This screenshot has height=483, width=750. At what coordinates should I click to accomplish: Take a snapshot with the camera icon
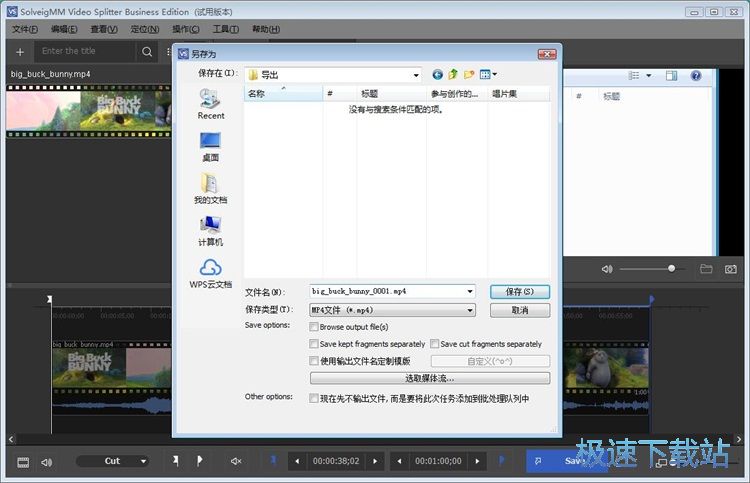click(730, 269)
